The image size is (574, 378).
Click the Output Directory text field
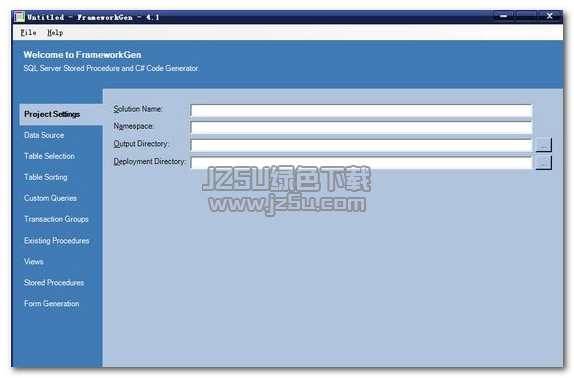point(361,145)
